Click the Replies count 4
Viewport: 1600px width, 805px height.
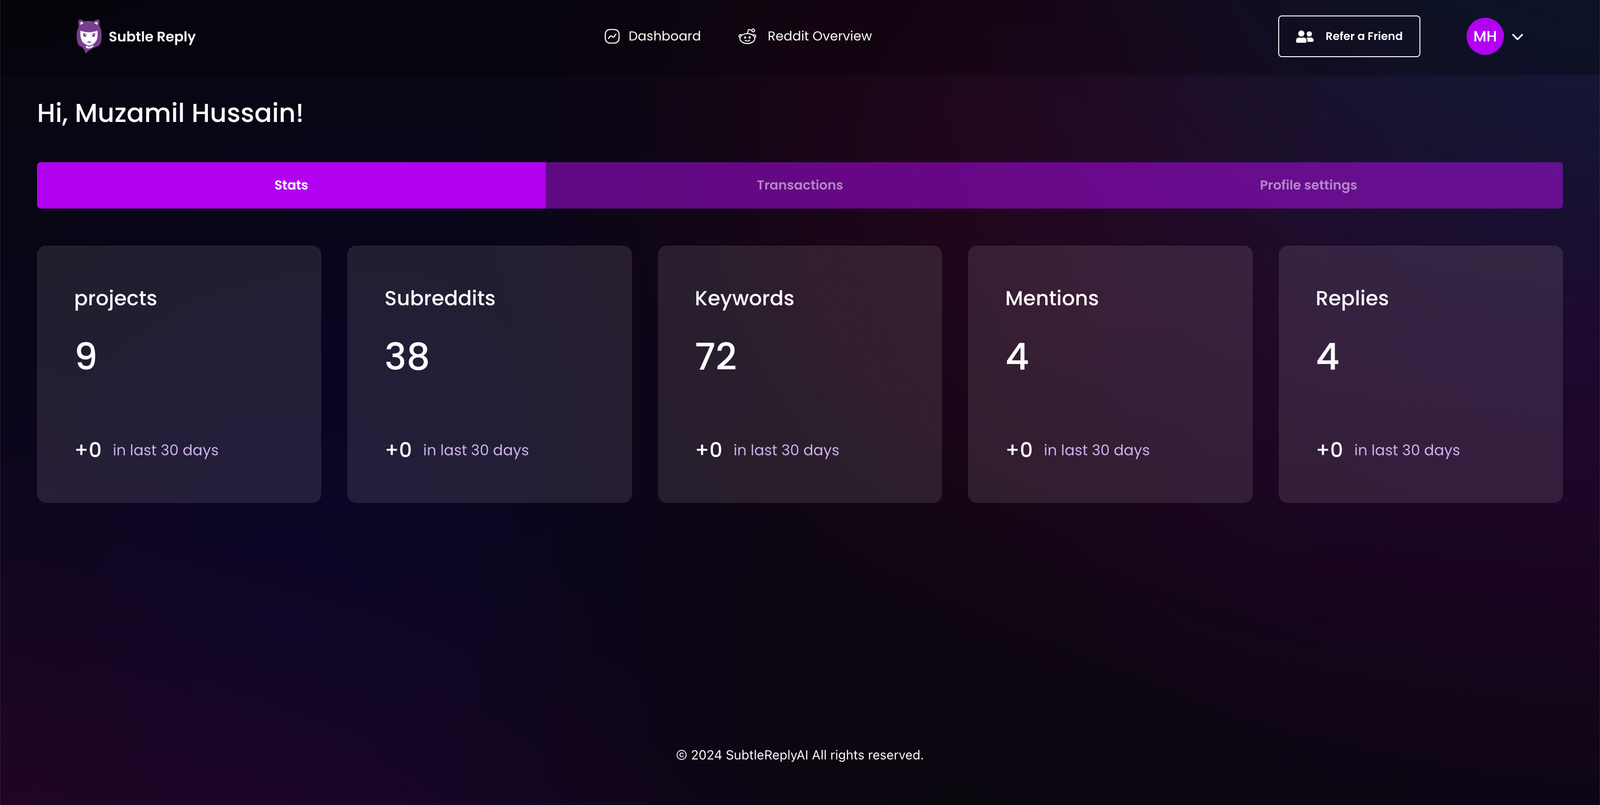pyautogui.click(x=1328, y=356)
